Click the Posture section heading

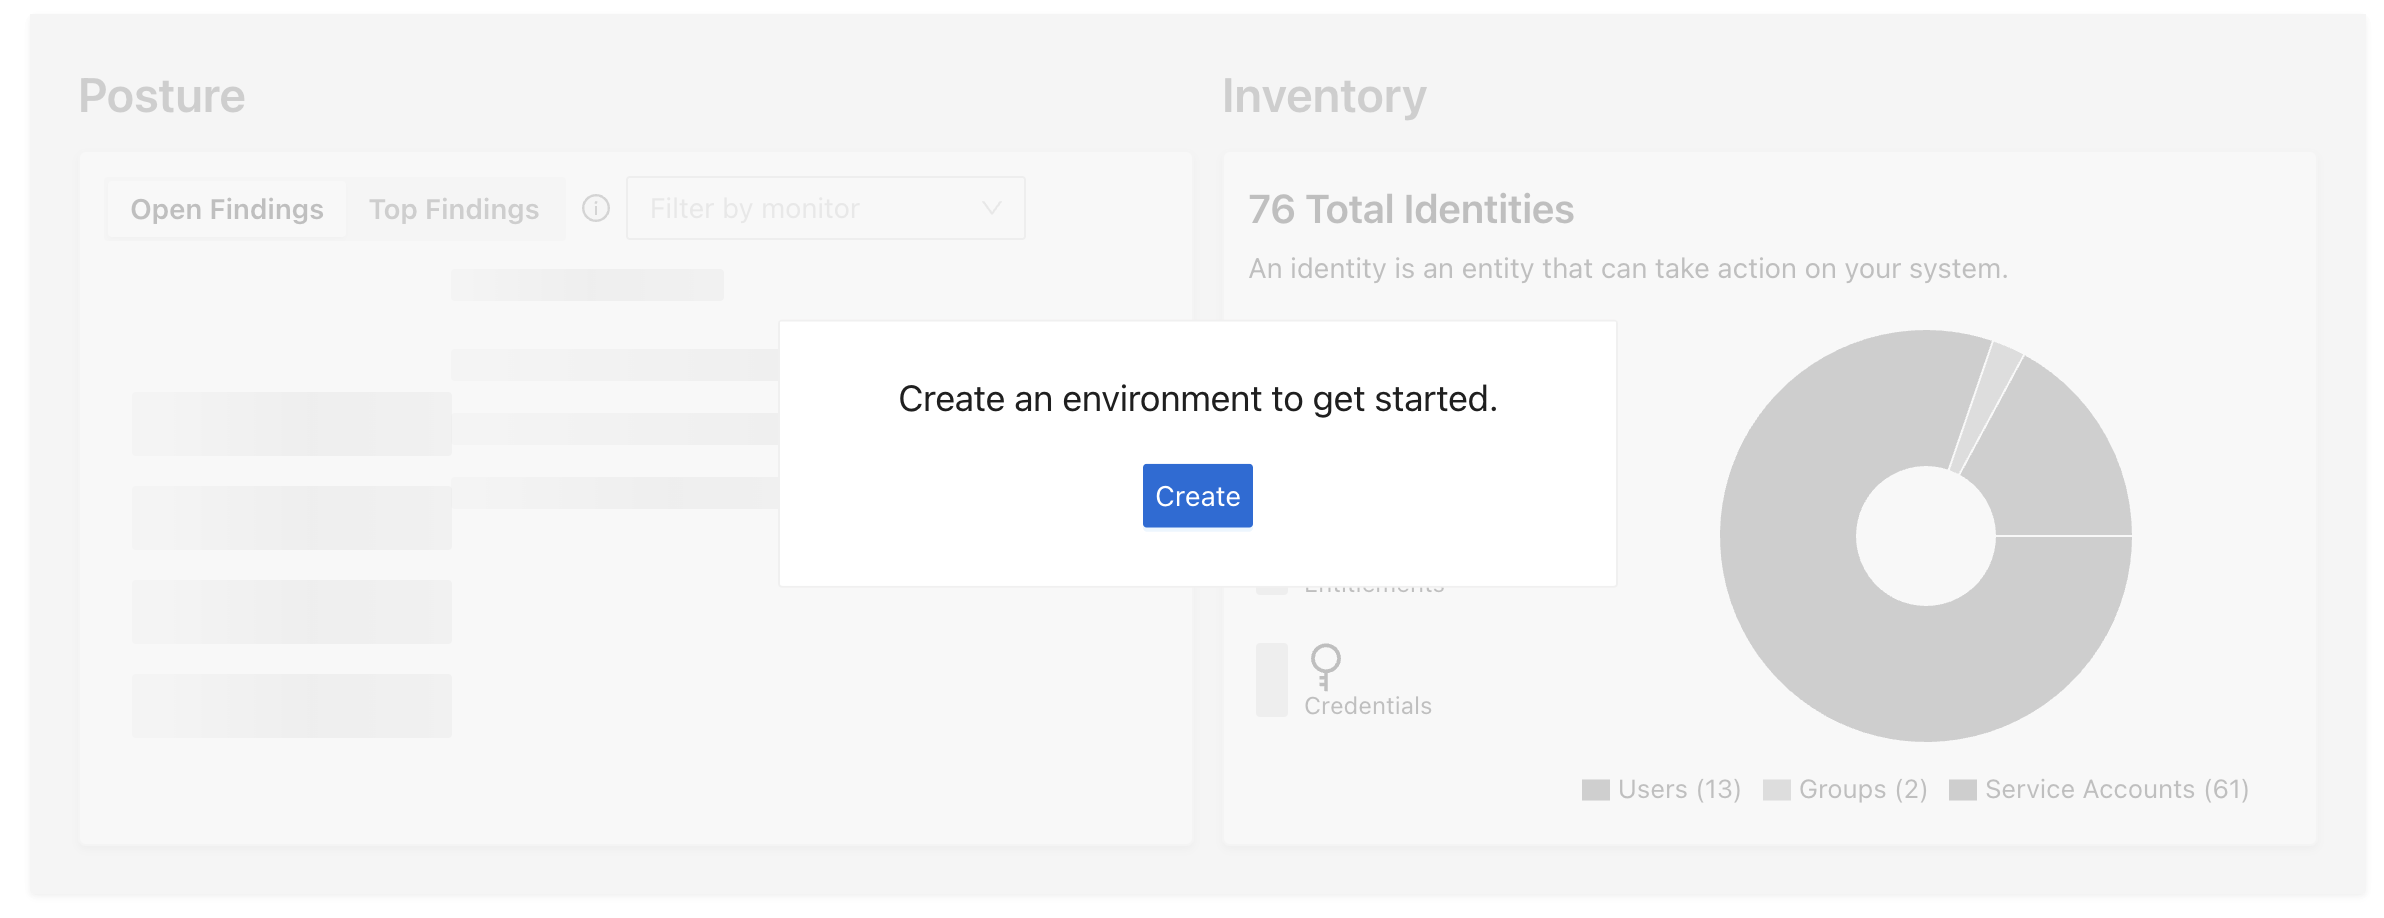point(162,96)
